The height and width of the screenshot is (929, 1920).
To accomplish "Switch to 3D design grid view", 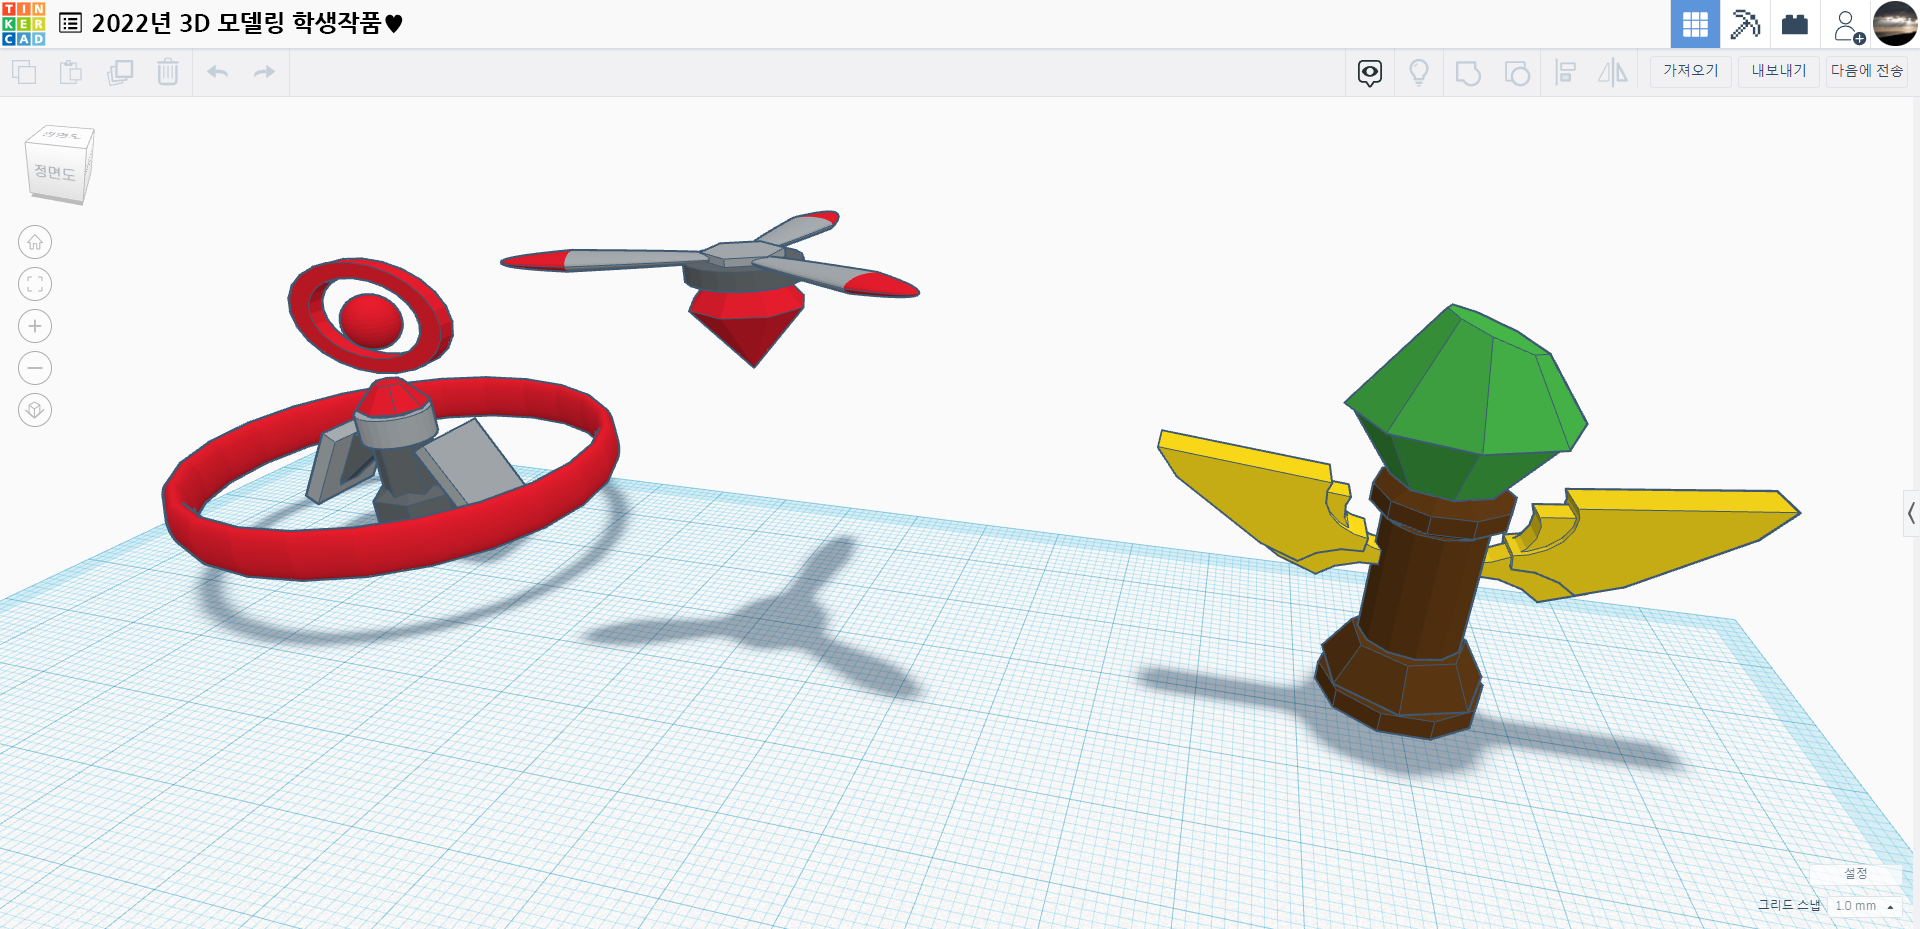I will [x=1695, y=24].
